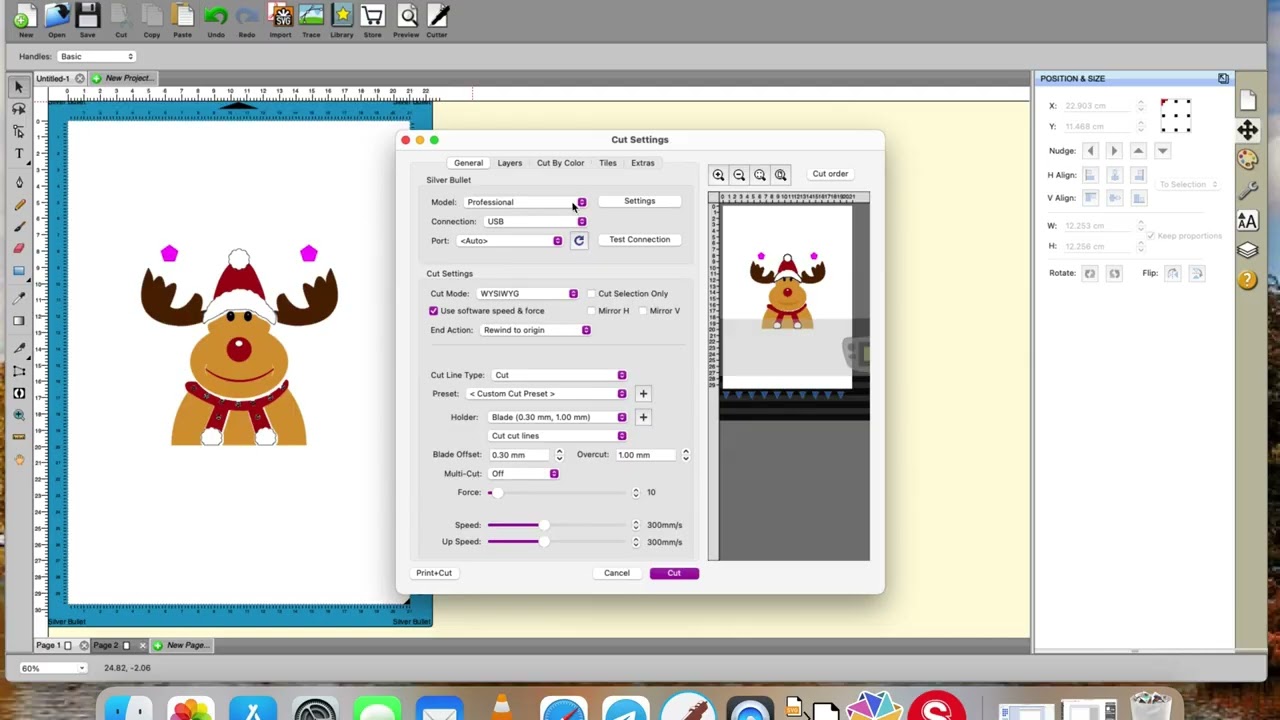Enable Cut Selection Only checkbox
The height and width of the screenshot is (720, 1280).
point(591,294)
